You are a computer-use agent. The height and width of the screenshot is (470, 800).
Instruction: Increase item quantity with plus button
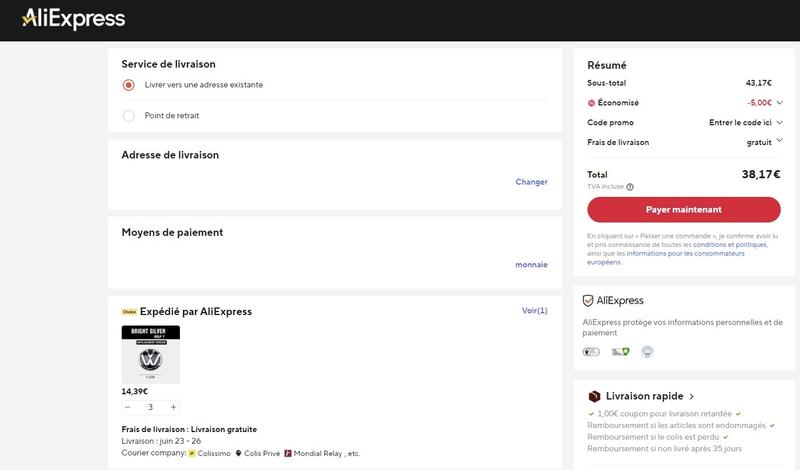point(173,407)
